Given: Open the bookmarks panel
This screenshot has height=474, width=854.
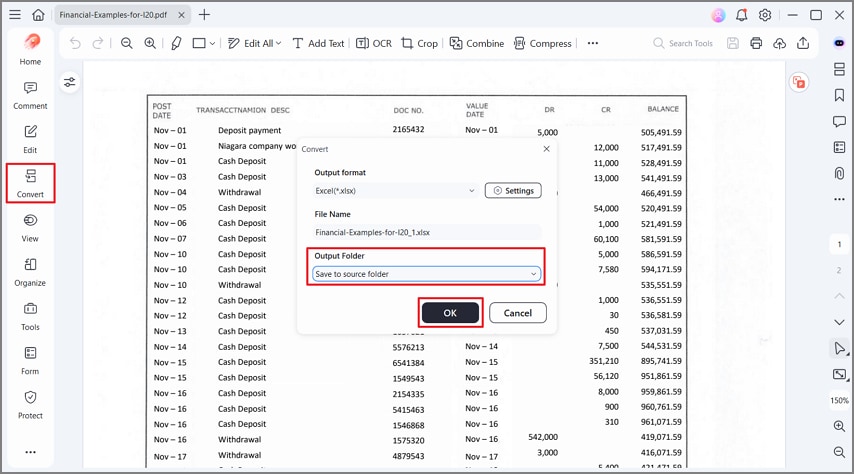Looking at the screenshot, I should tap(839, 95).
